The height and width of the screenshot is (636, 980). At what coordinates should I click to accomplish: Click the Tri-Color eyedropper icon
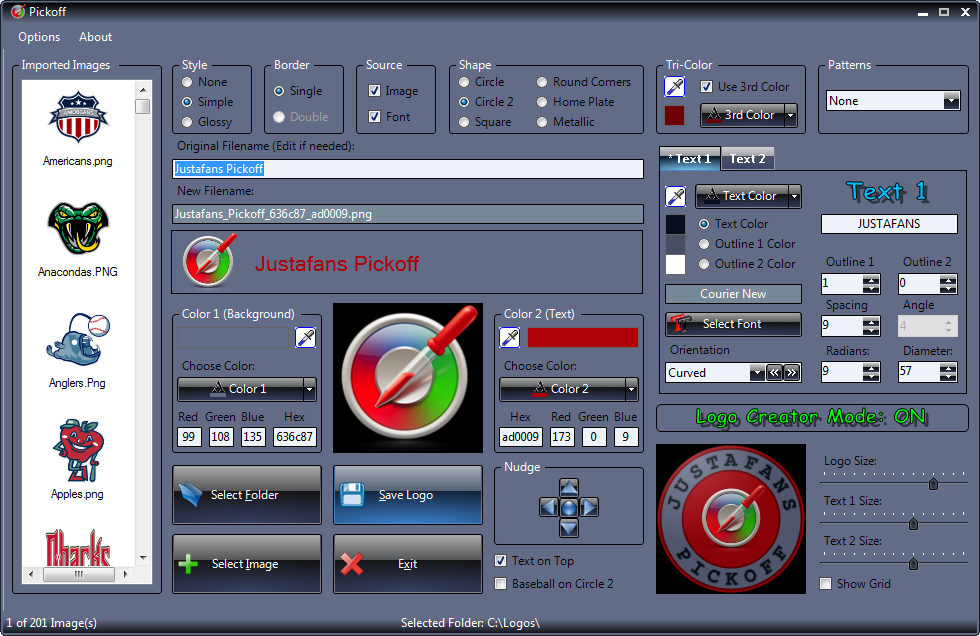point(675,87)
